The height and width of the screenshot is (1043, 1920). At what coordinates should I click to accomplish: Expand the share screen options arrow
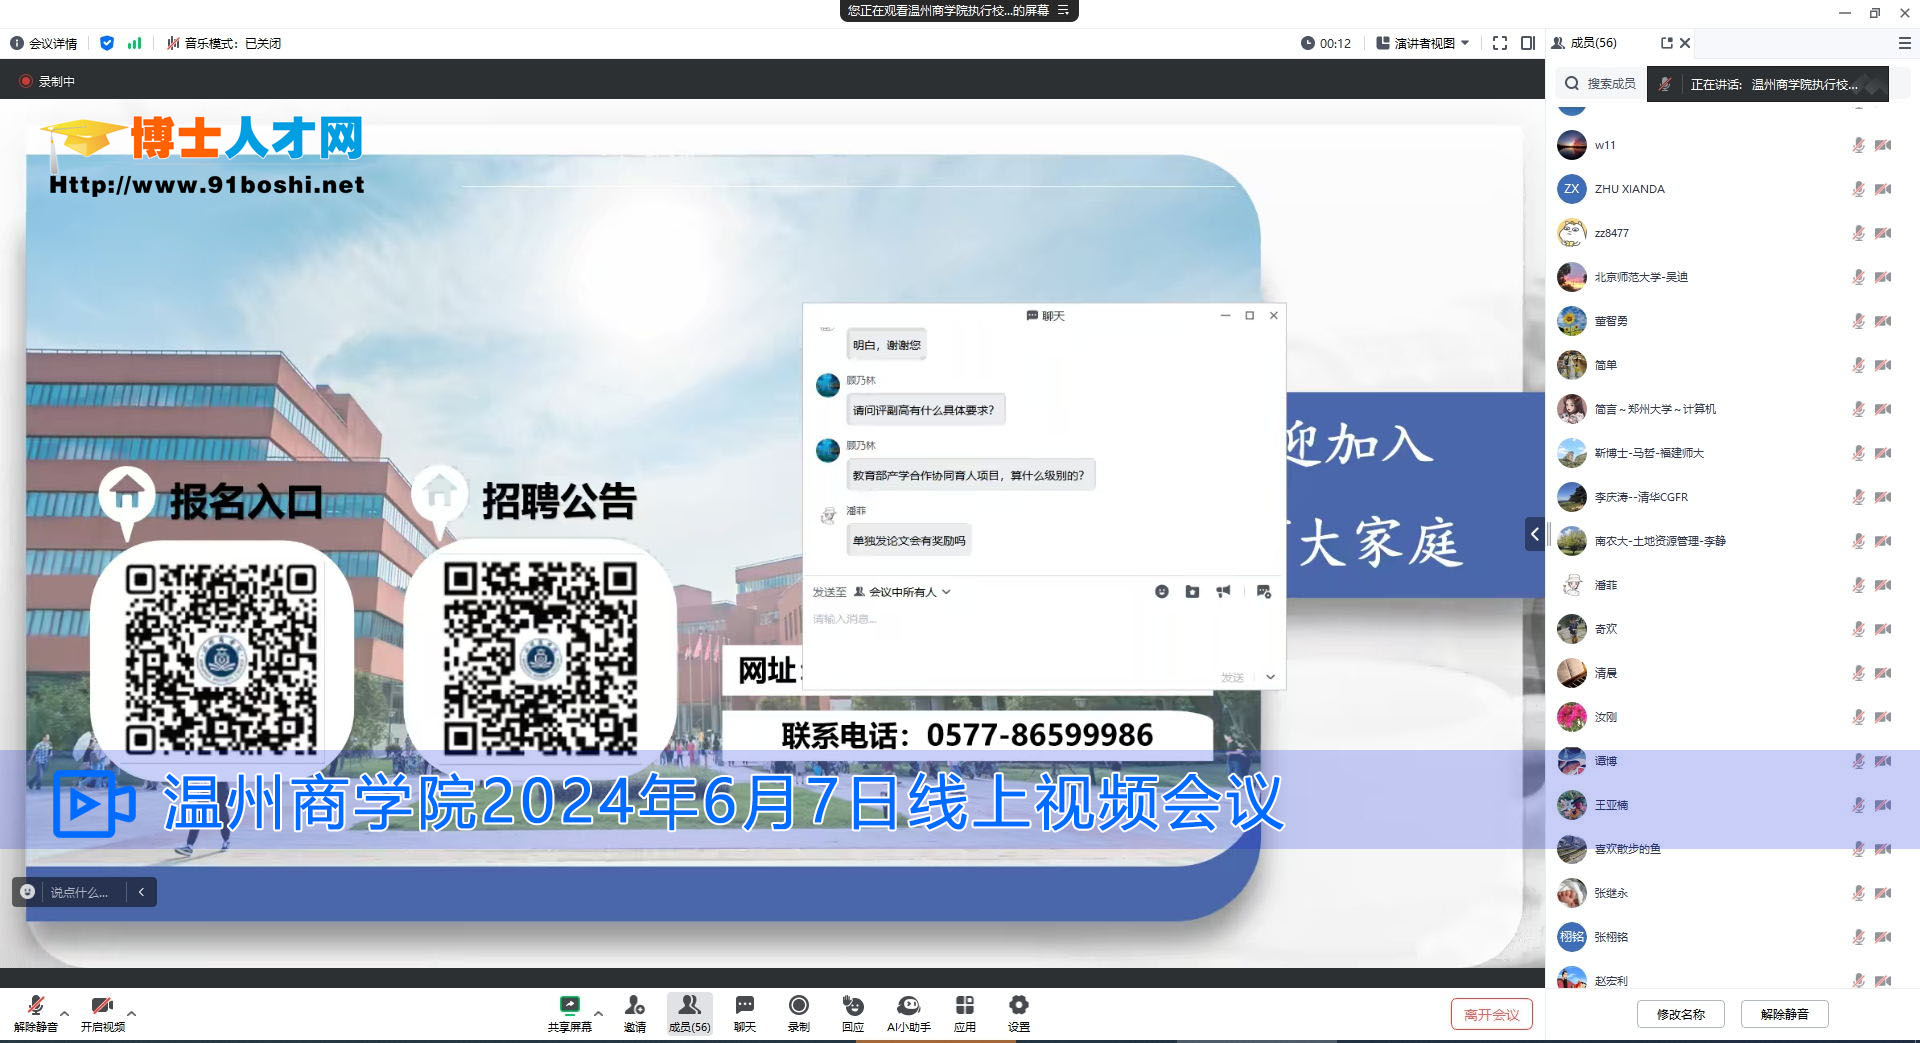pos(598,1013)
